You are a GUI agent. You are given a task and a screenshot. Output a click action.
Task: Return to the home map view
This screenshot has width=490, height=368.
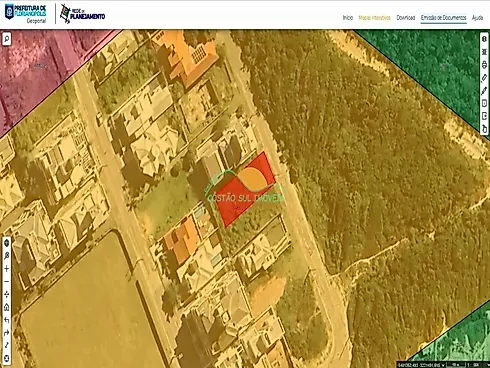point(7,307)
